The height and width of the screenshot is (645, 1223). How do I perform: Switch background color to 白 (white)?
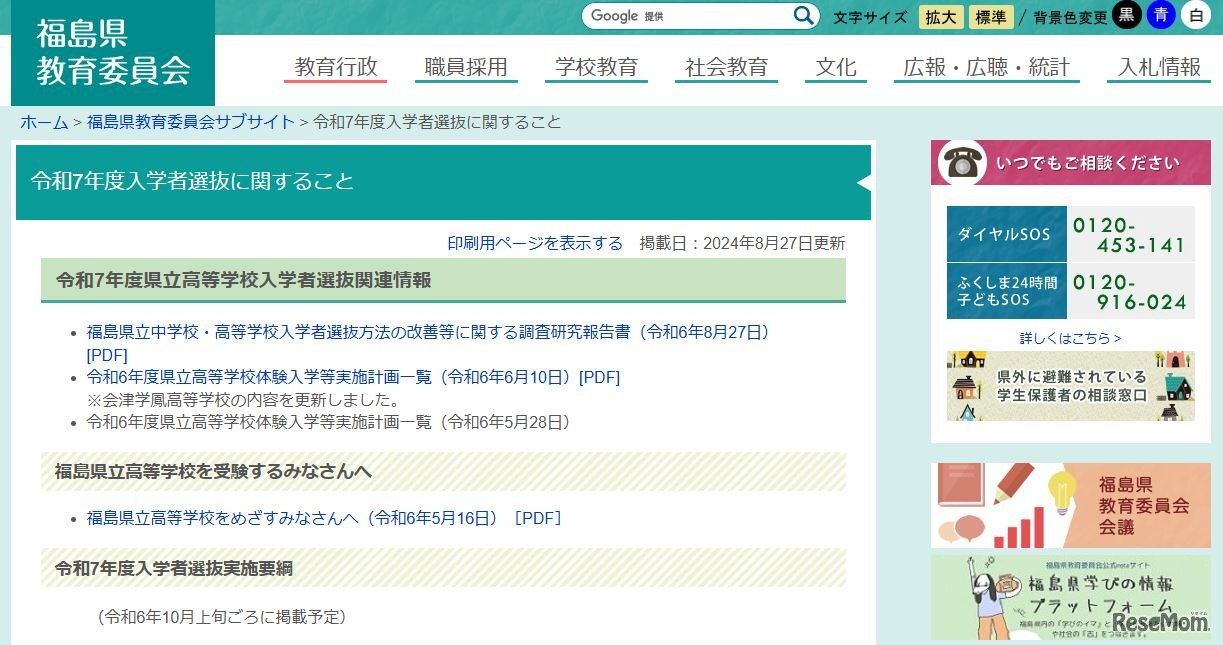pyautogui.click(x=1193, y=16)
